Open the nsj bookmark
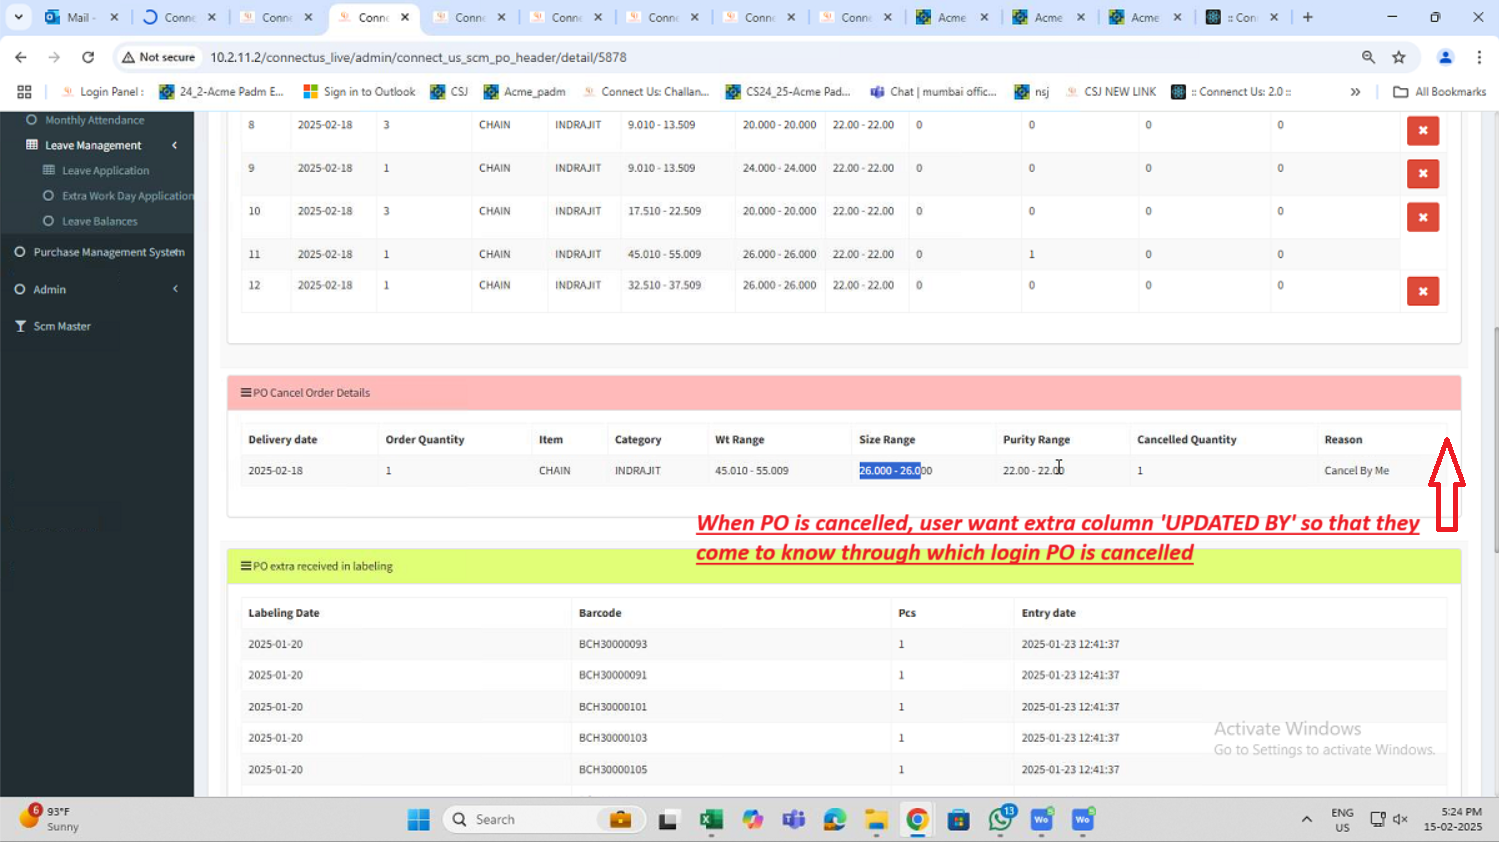This screenshot has height=842, width=1499. coord(1031,91)
